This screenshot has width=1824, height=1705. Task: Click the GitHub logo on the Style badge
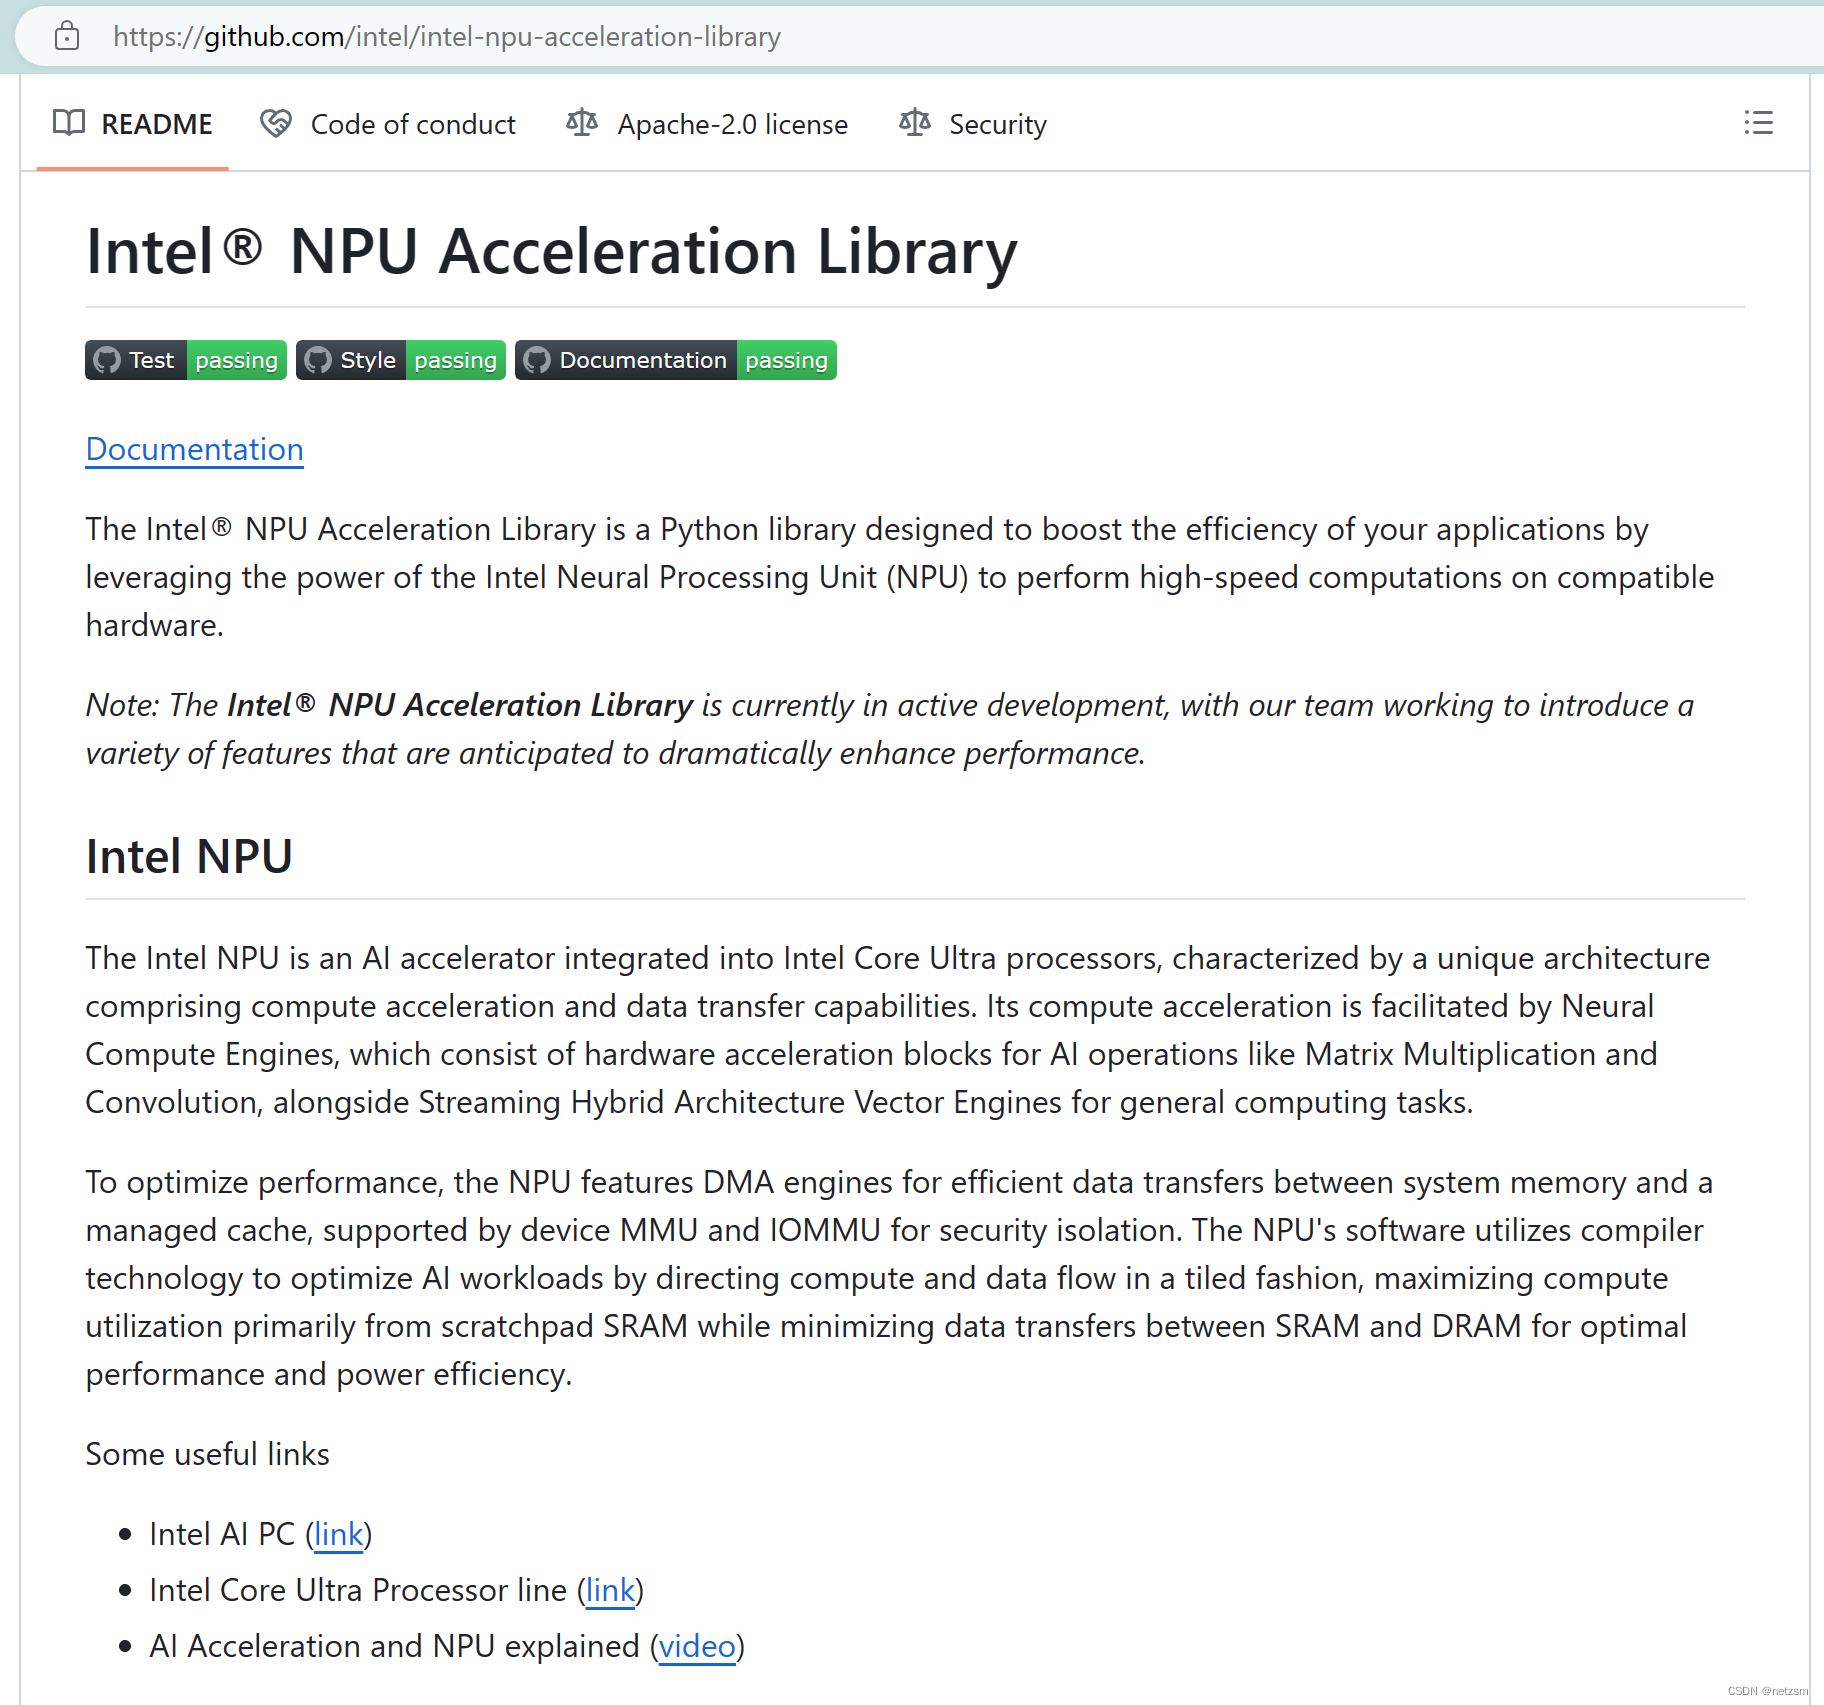pos(318,360)
